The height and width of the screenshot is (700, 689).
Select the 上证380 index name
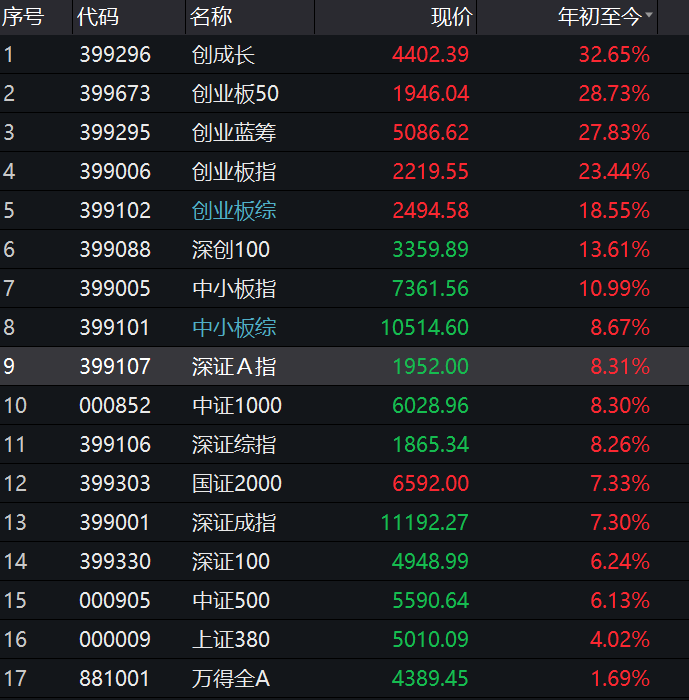231,639
